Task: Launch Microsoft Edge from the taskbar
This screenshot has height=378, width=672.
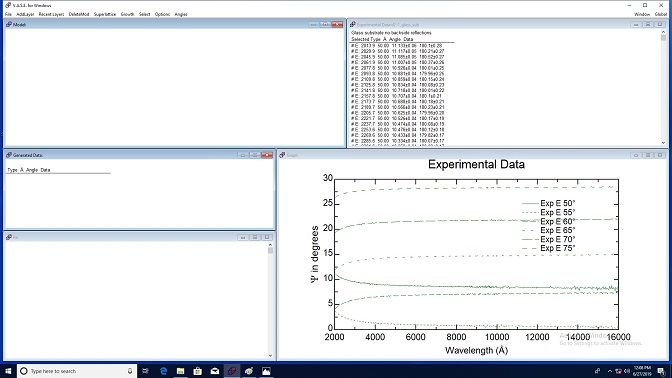Action: [x=163, y=371]
